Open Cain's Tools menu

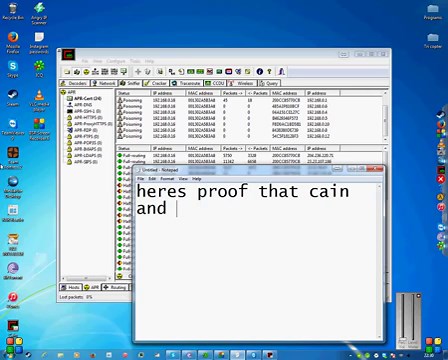135,61
